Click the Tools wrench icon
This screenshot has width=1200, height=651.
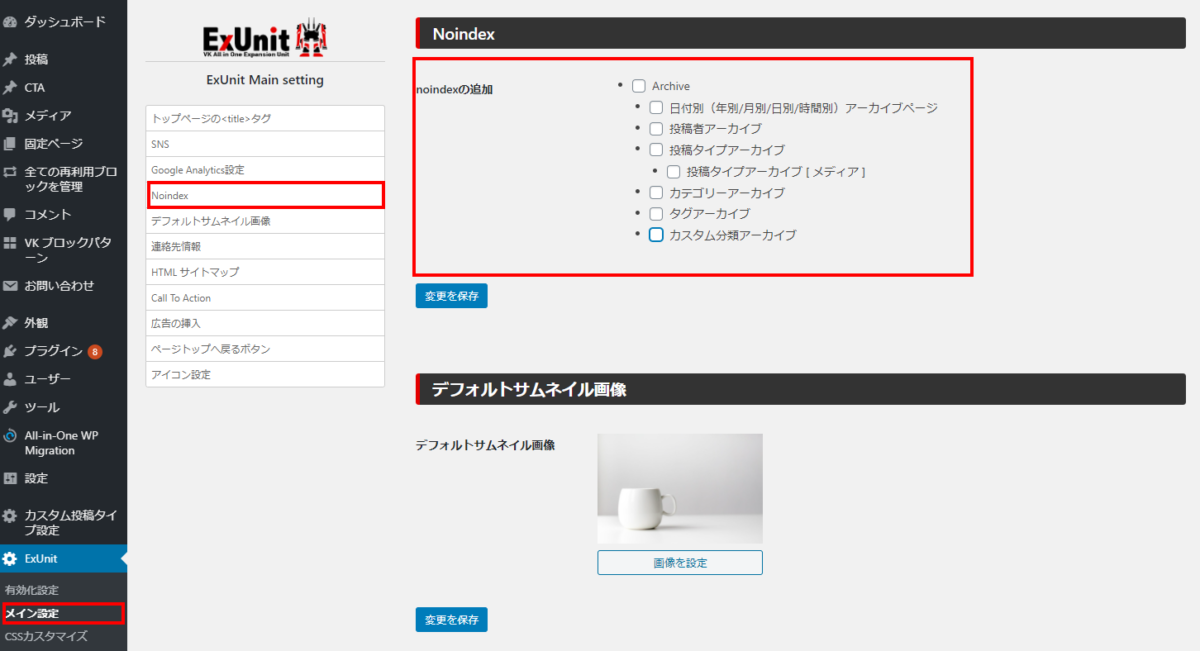tap(10, 407)
